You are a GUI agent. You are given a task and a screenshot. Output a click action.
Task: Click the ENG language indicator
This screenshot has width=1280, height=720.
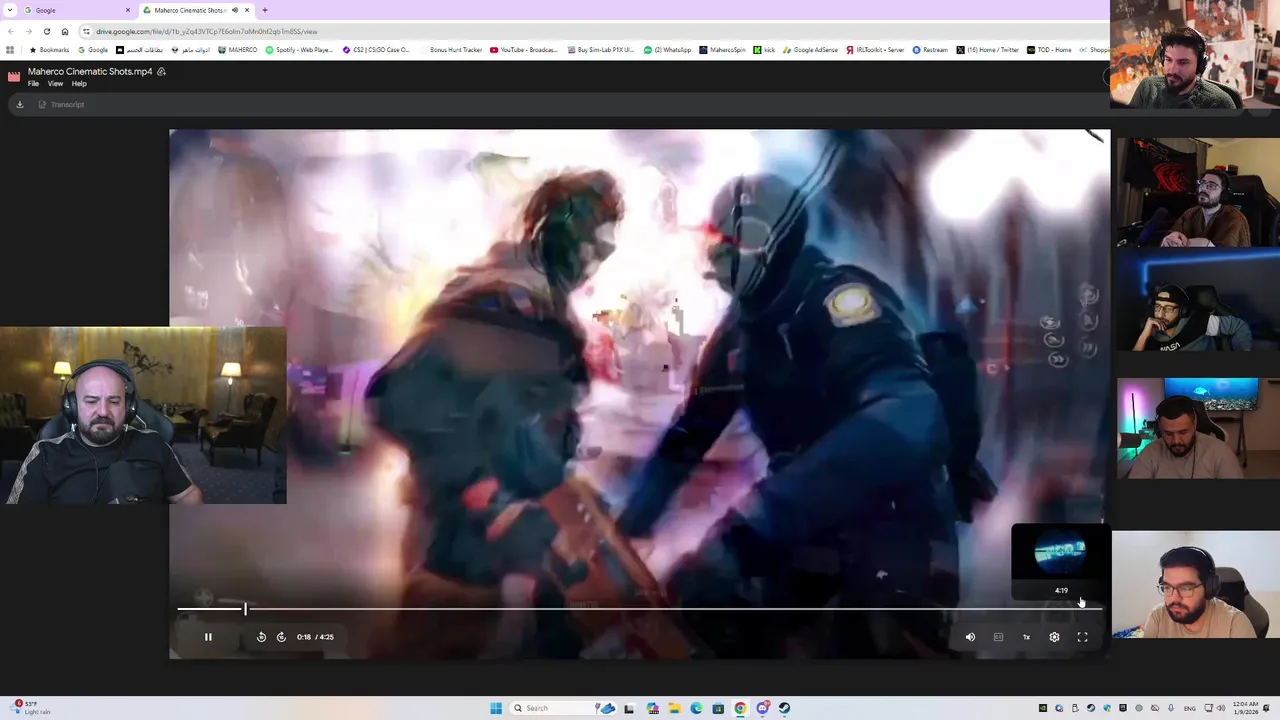click(x=1190, y=708)
